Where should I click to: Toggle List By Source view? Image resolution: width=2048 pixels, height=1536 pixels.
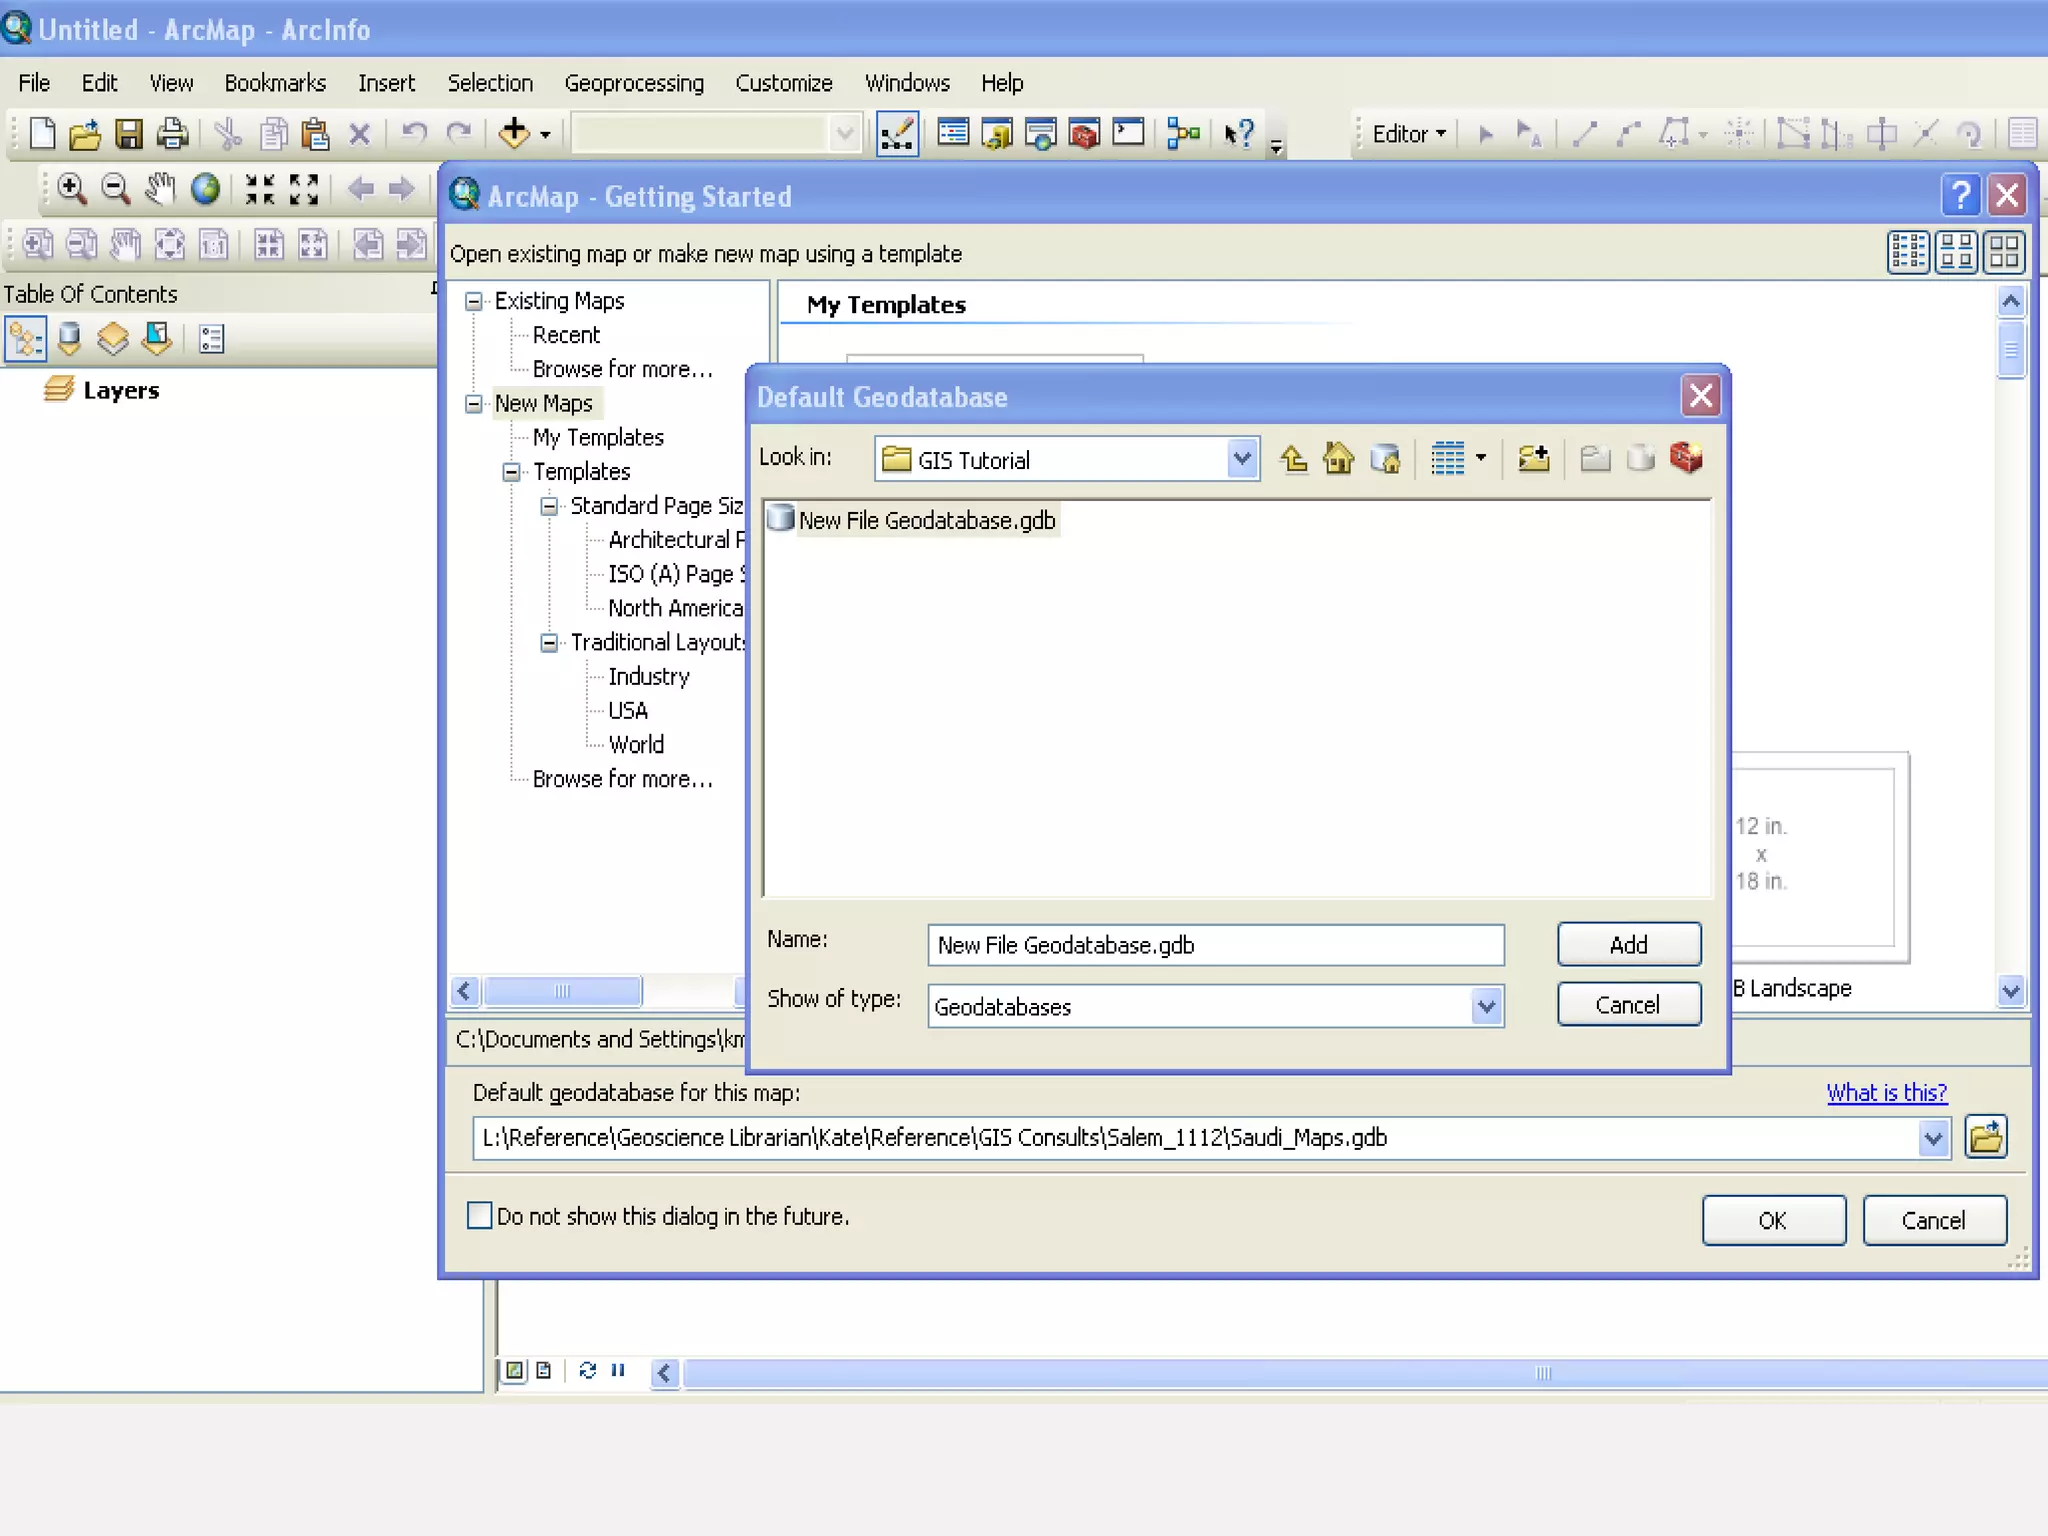tap(69, 339)
